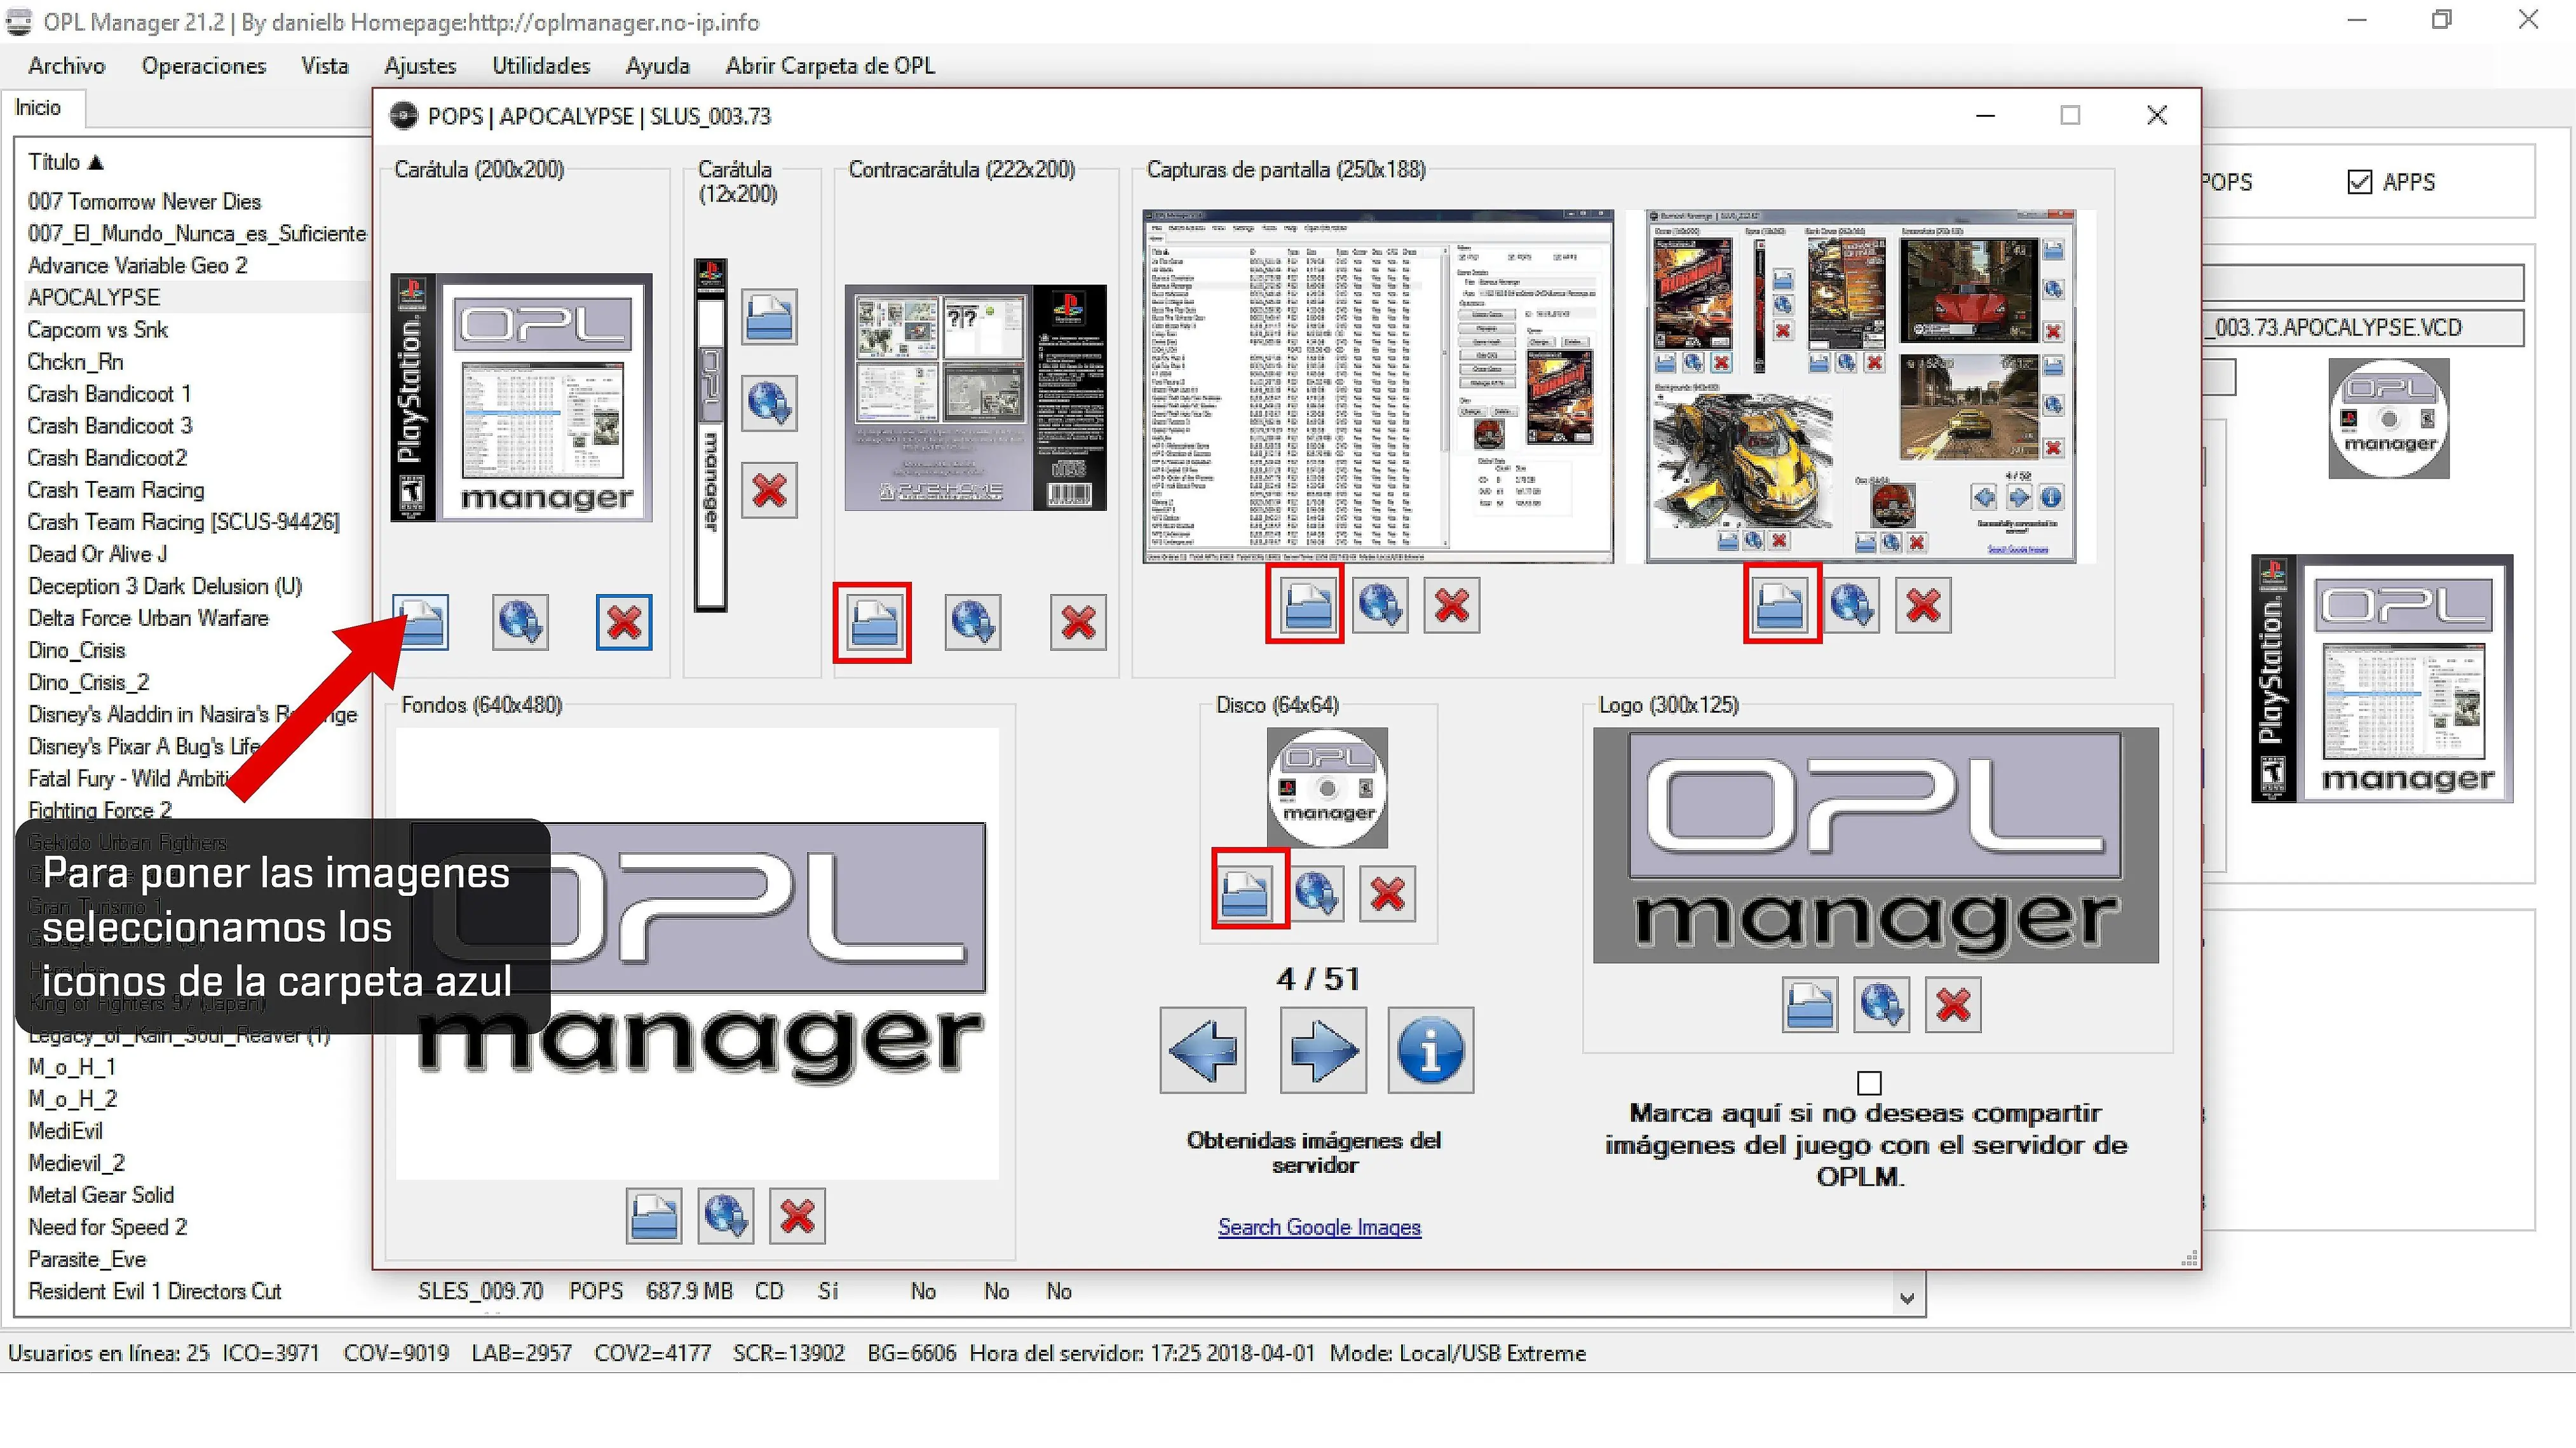This screenshot has width=2576, height=1448.
Task: Delete the spine Carátula (12x200) image
Action: click(x=769, y=490)
